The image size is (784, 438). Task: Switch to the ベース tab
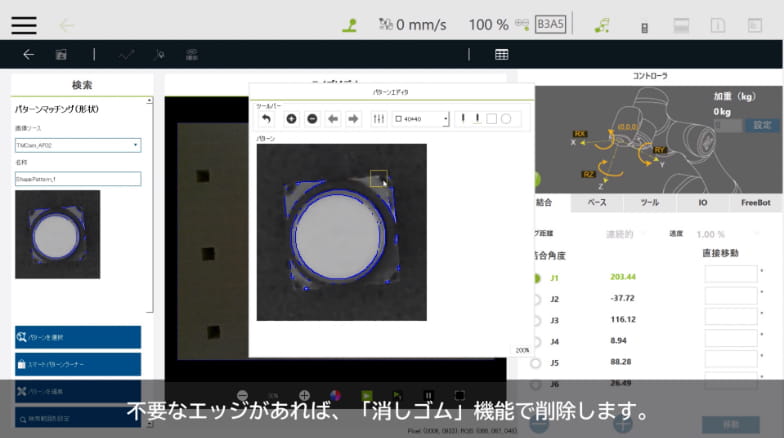pos(597,202)
